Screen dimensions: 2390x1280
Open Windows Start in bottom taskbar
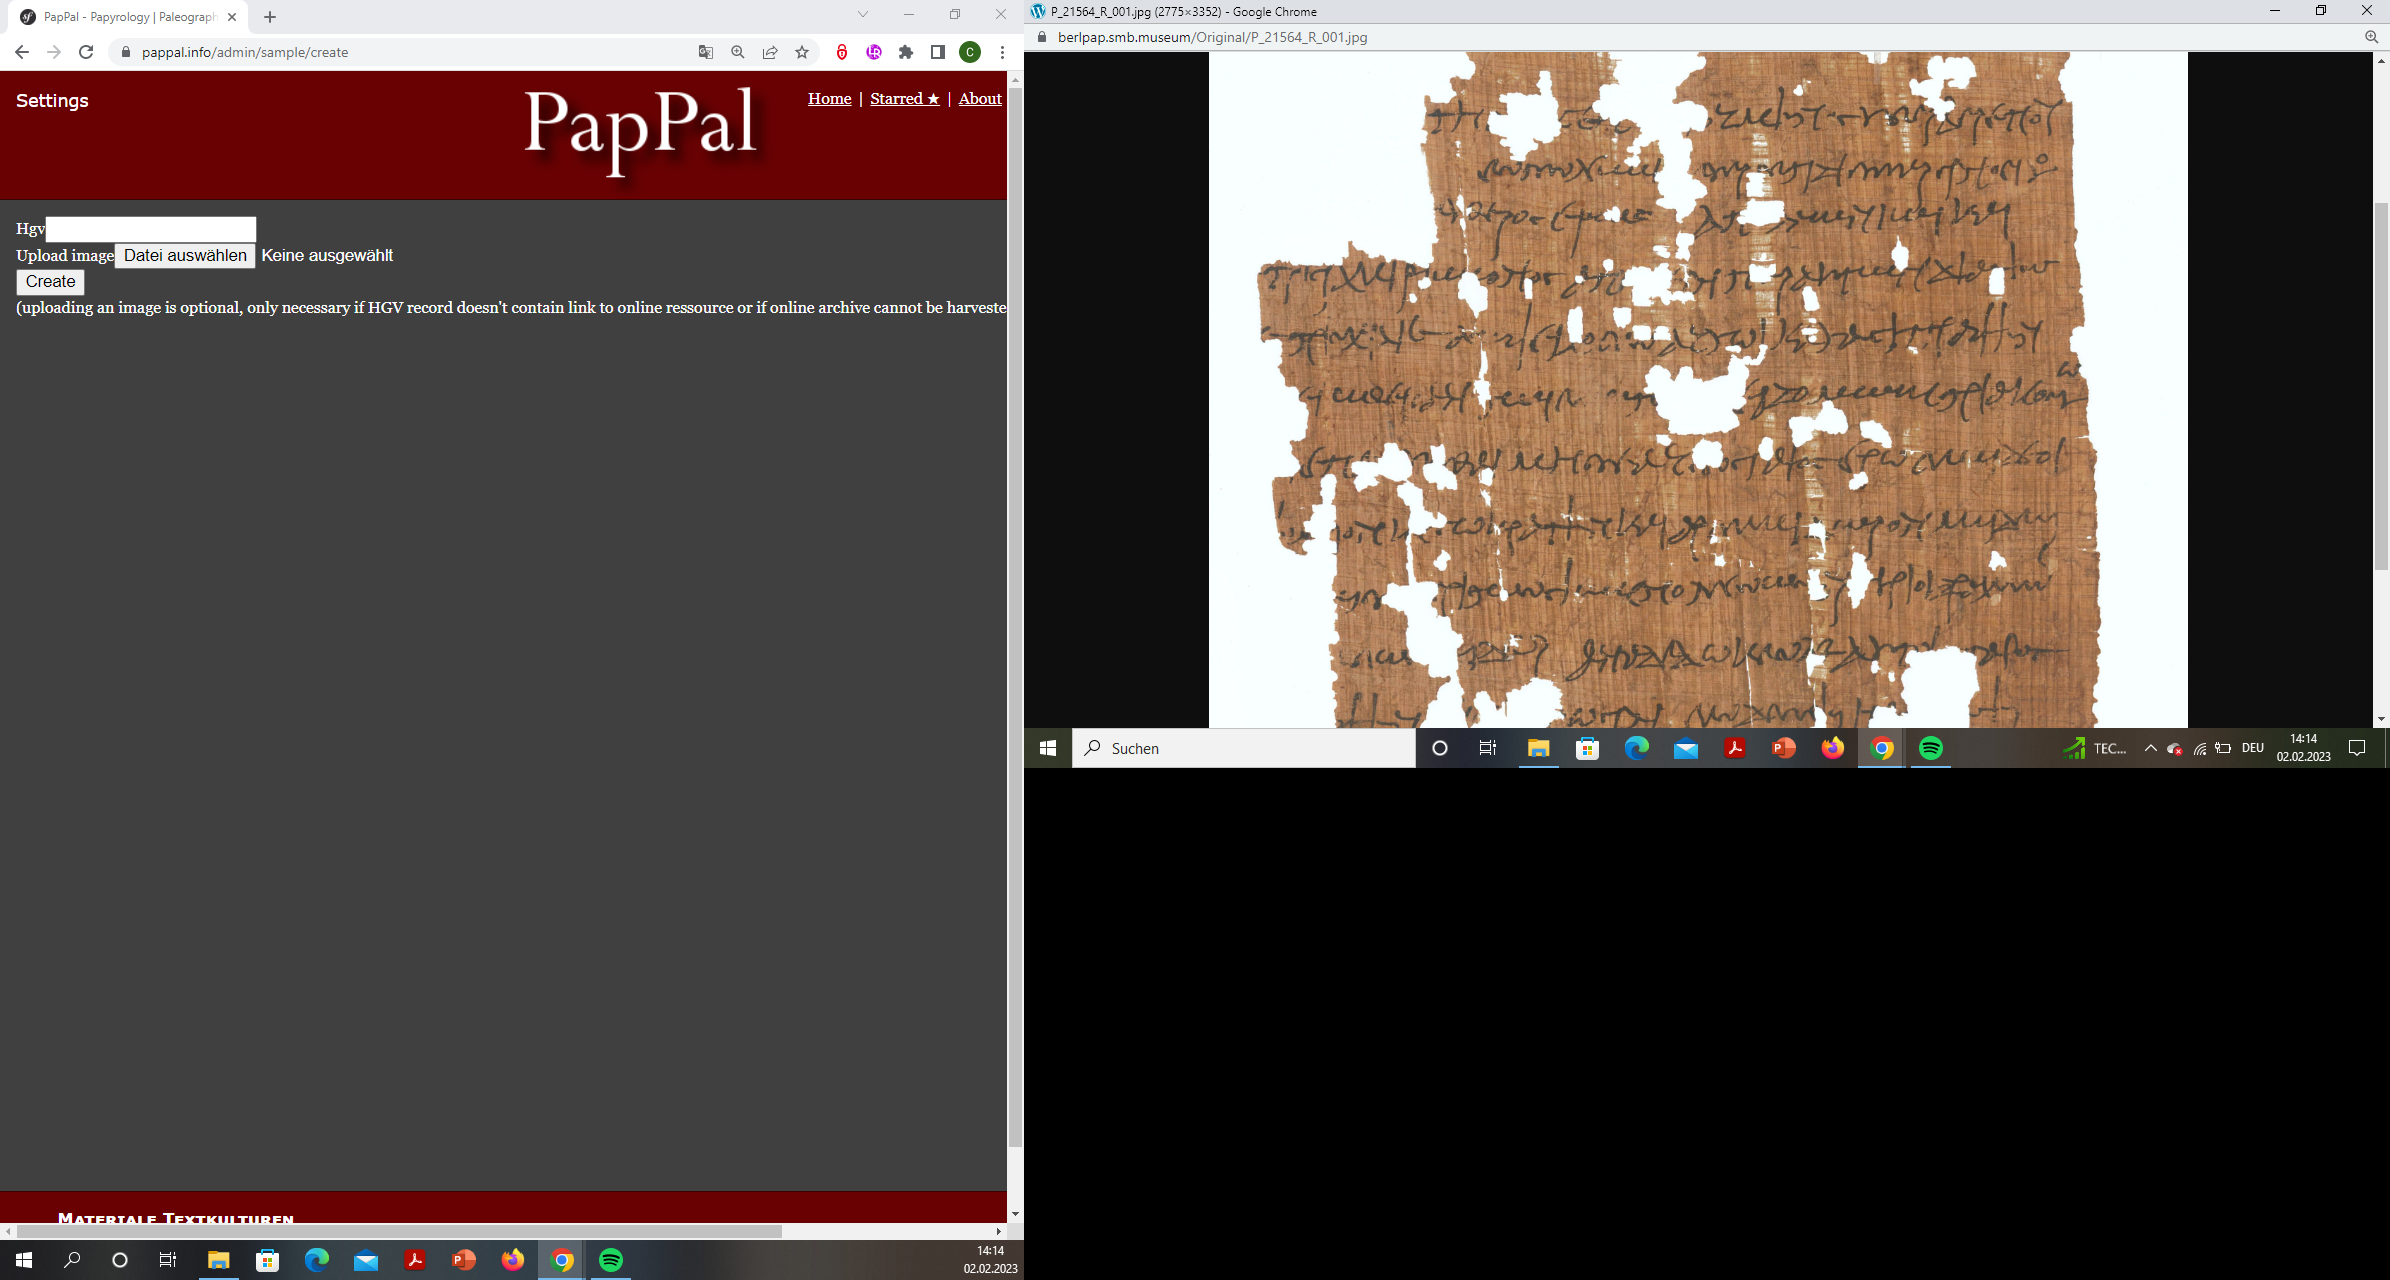click(24, 1260)
